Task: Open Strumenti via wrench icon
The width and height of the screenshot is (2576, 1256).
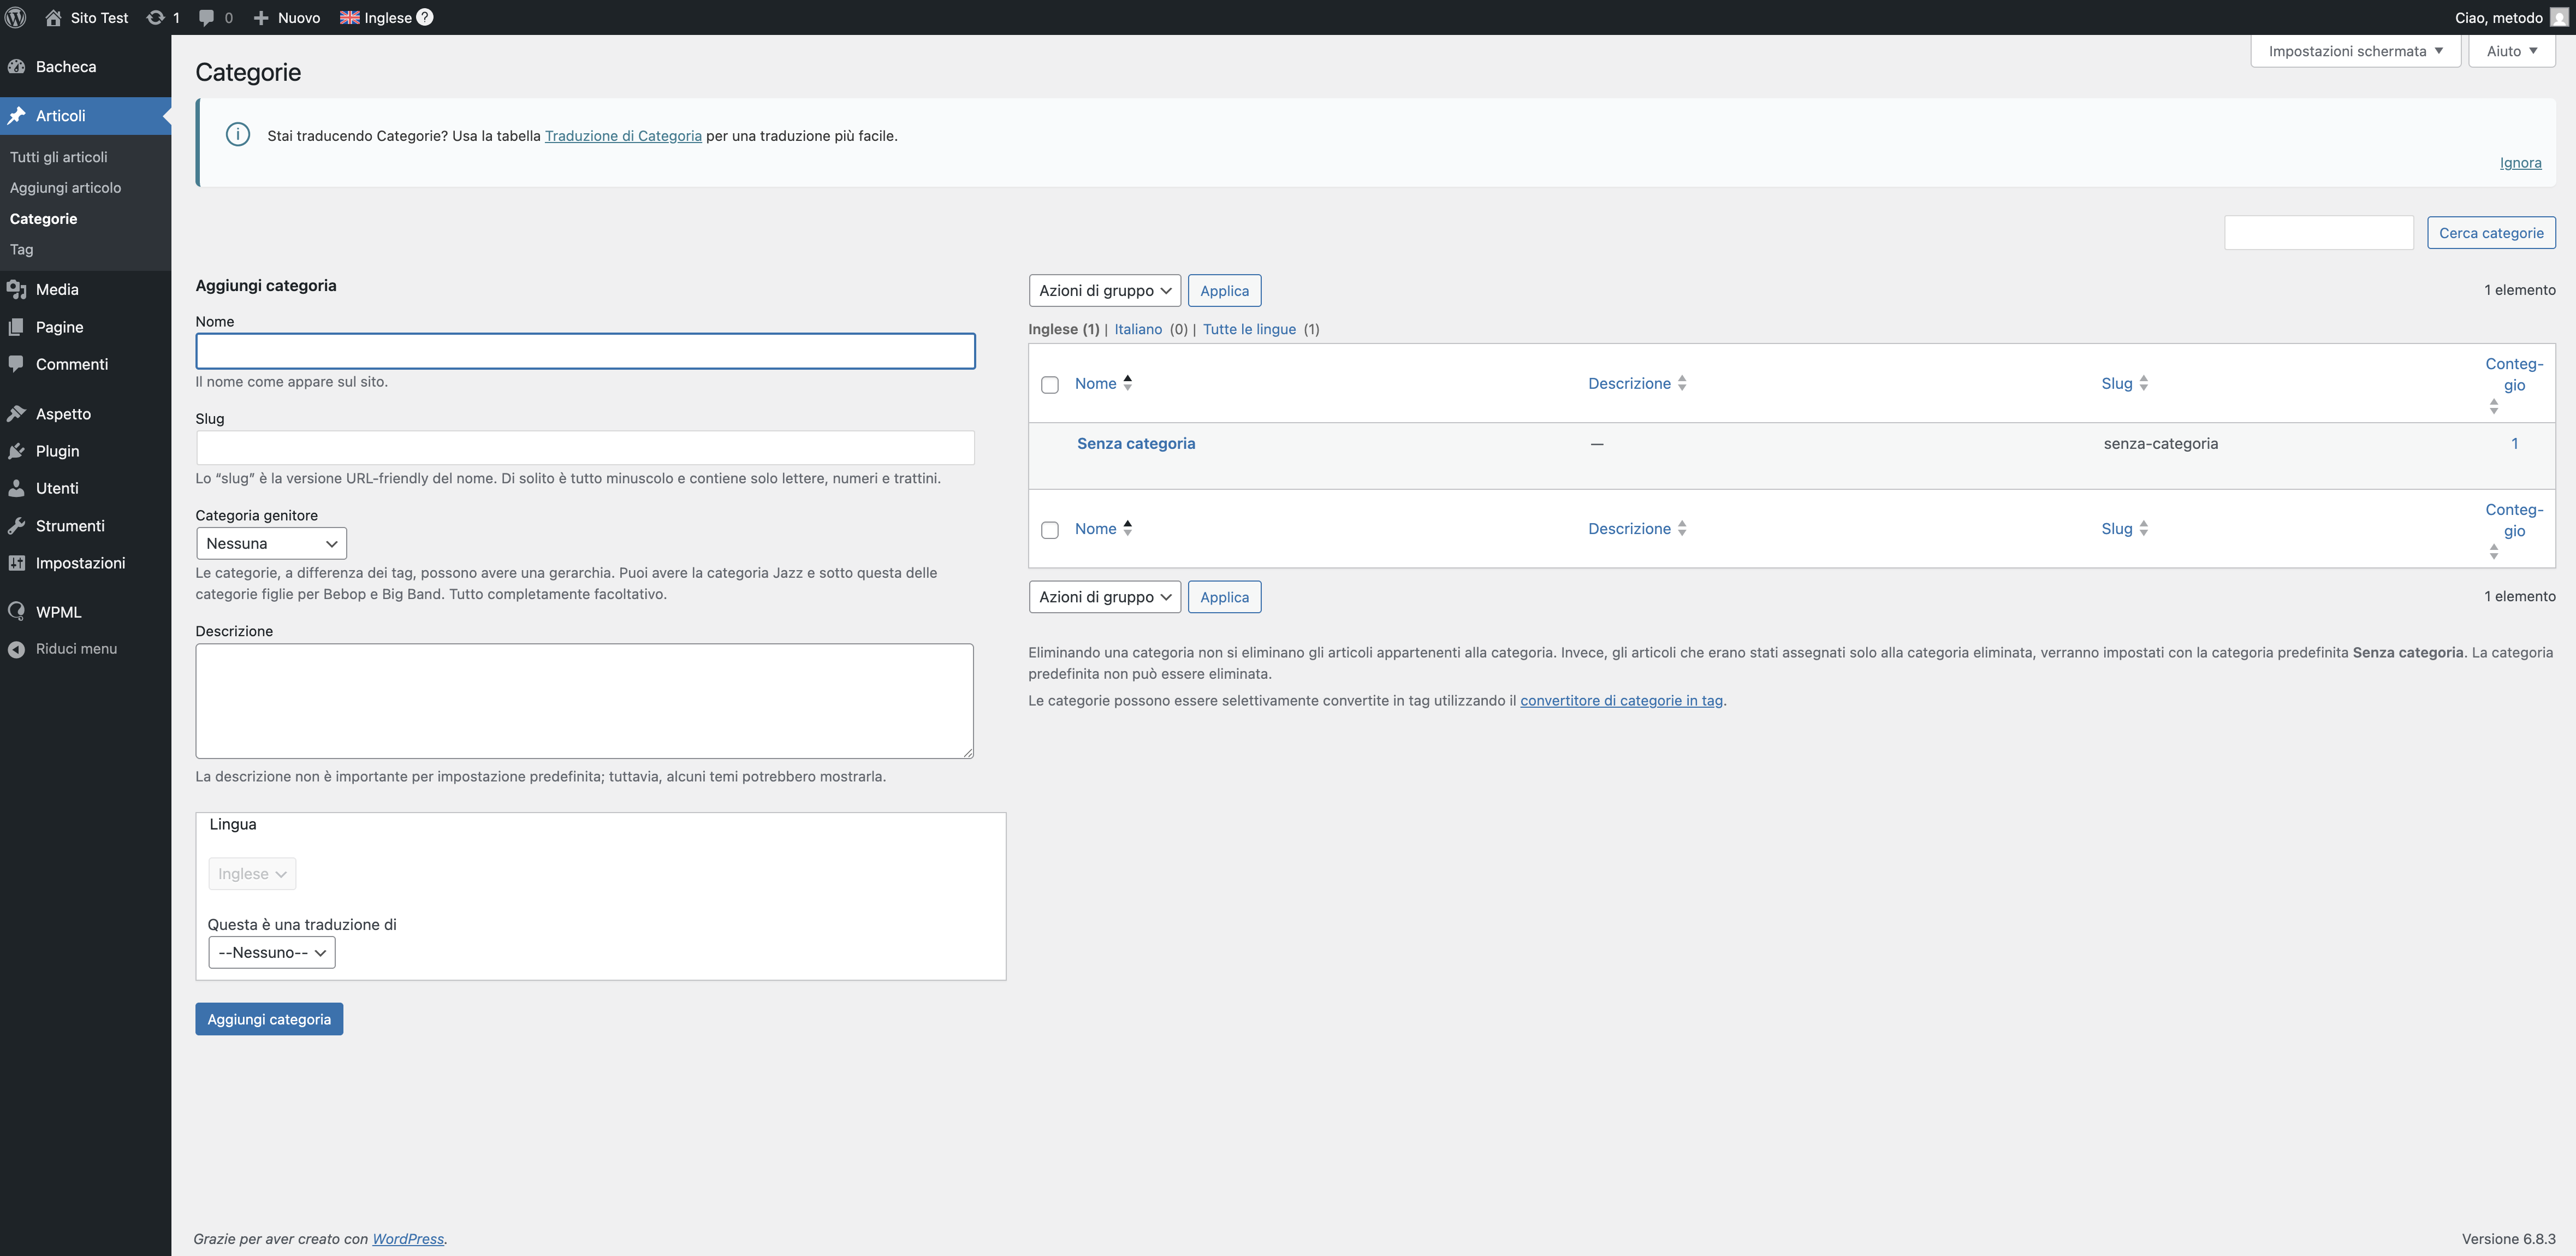Action: pyautogui.click(x=16, y=526)
